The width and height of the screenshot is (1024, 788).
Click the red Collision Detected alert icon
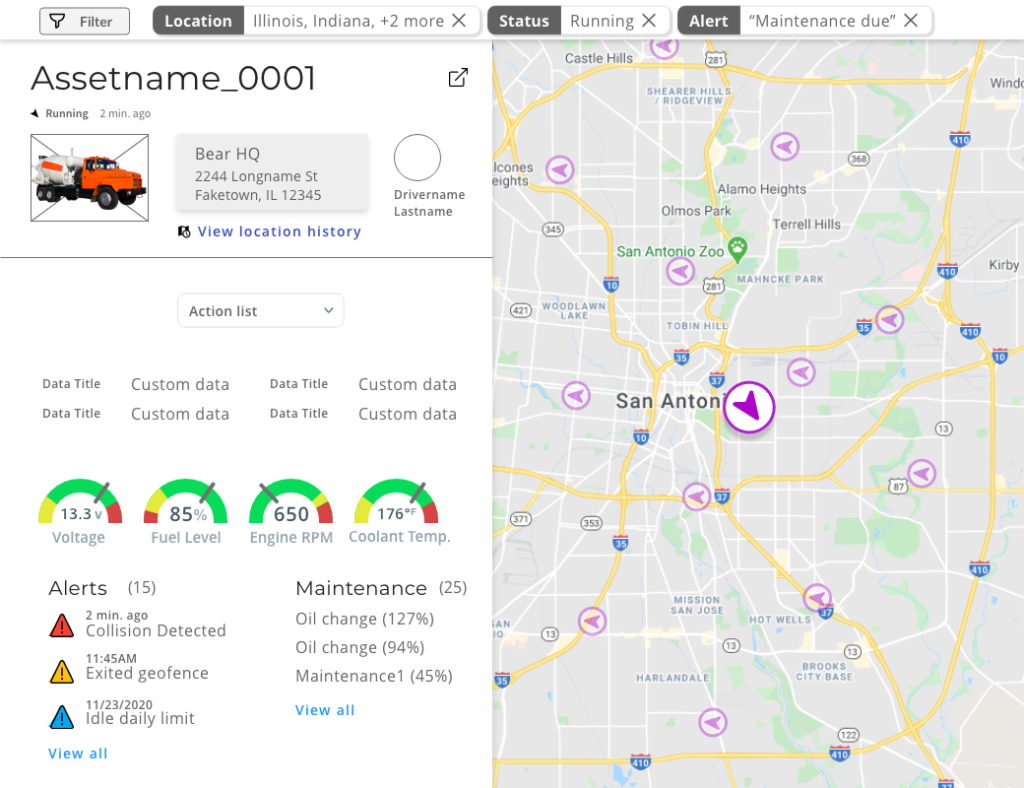tap(62, 626)
